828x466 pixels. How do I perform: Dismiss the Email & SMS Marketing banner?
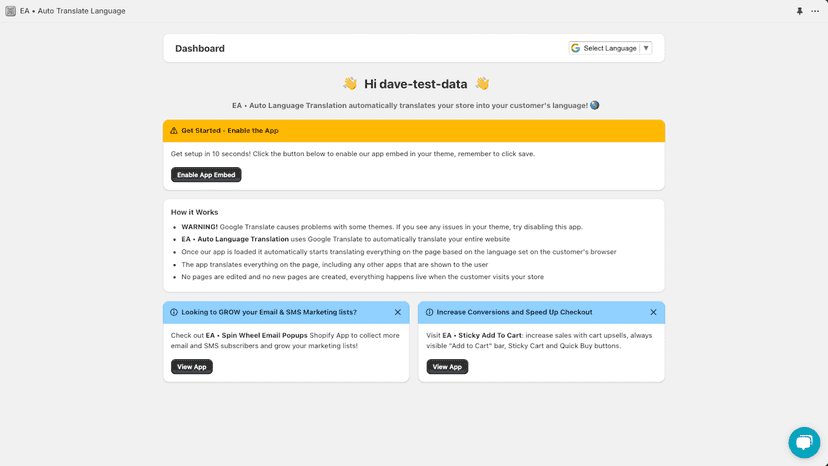click(x=398, y=312)
